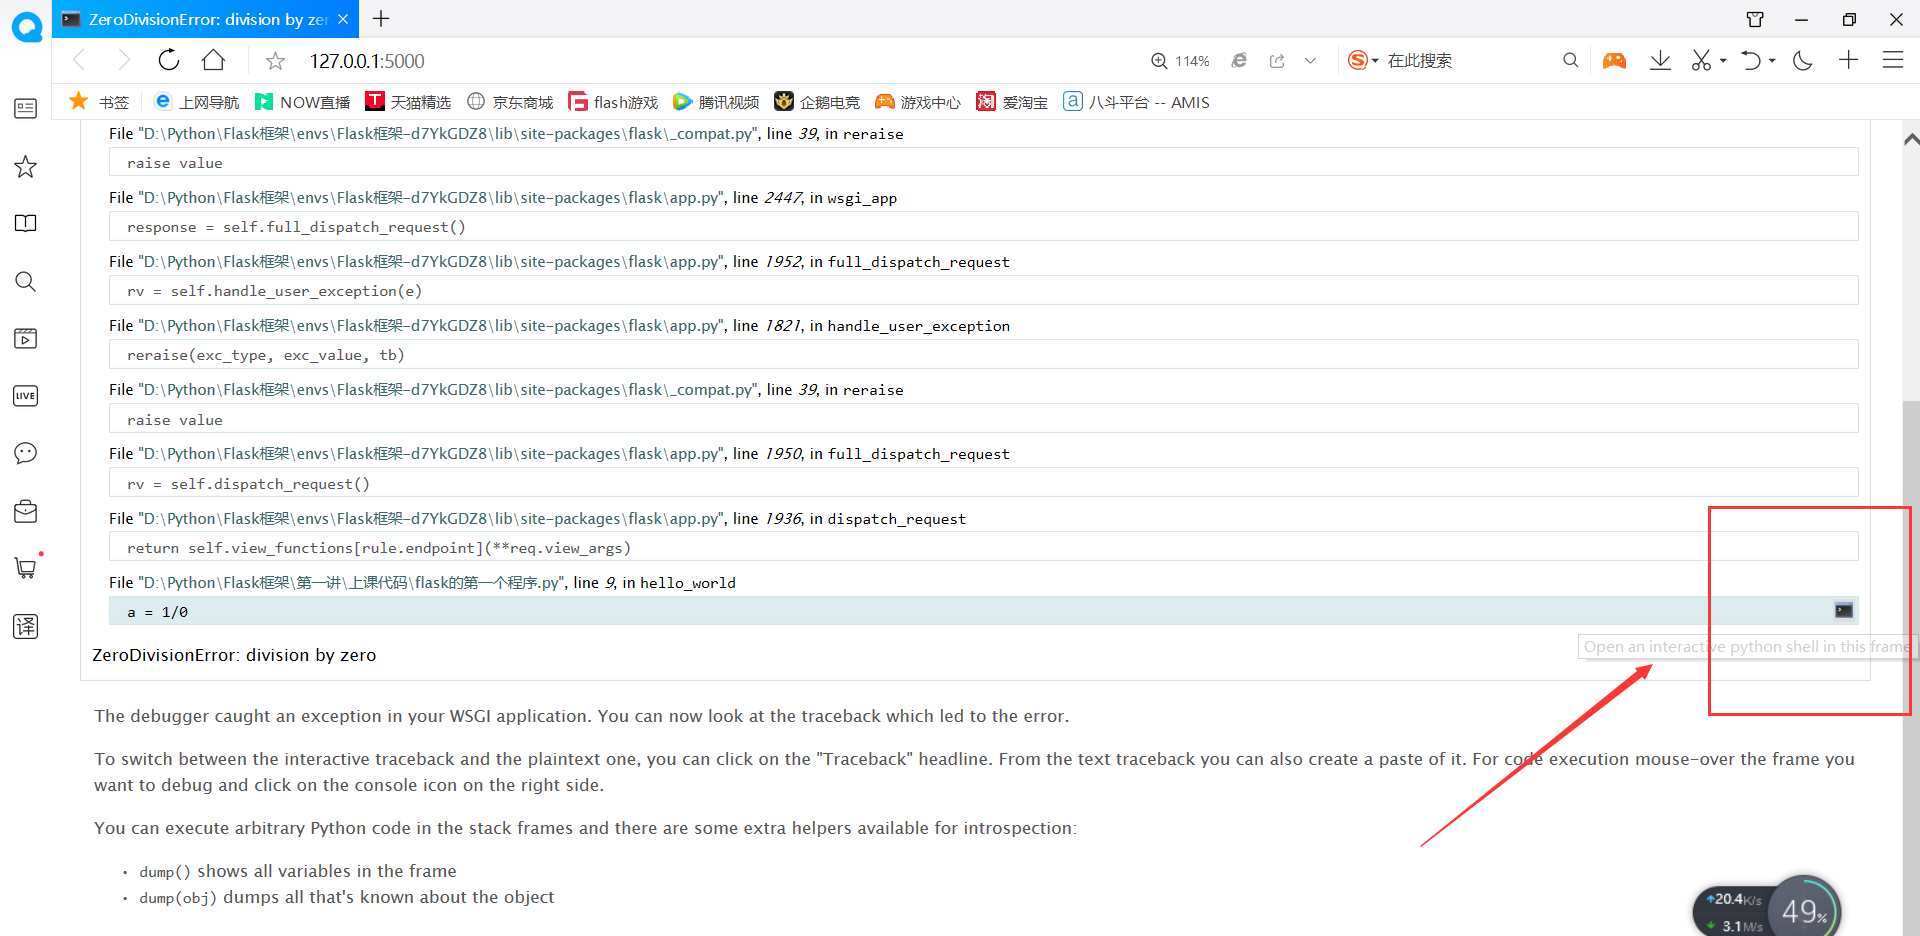The height and width of the screenshot is (936, 1920).
Task: Open the browser hamburger menu
Action: (x=1894, y=60)
